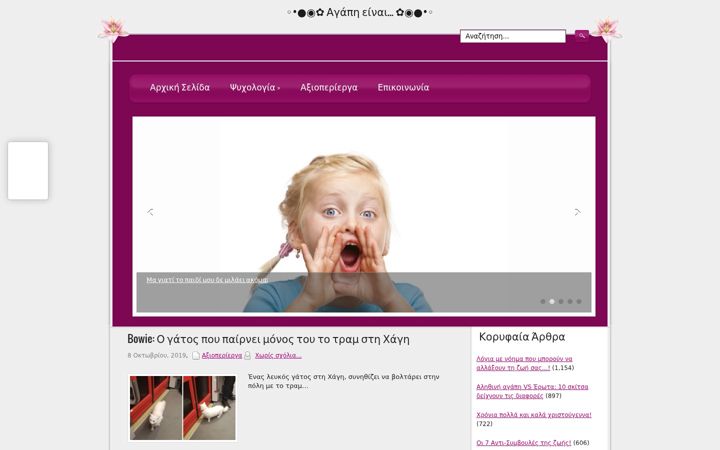Click the Χωρίς σχόλια comments link
The height and width of the screenshot is (450, 720).
[278, 355]
